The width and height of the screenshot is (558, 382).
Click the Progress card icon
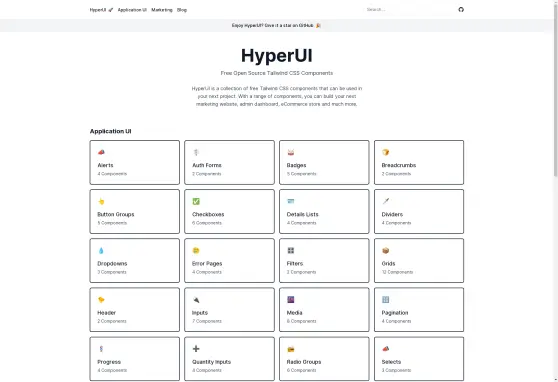(101, 349)
